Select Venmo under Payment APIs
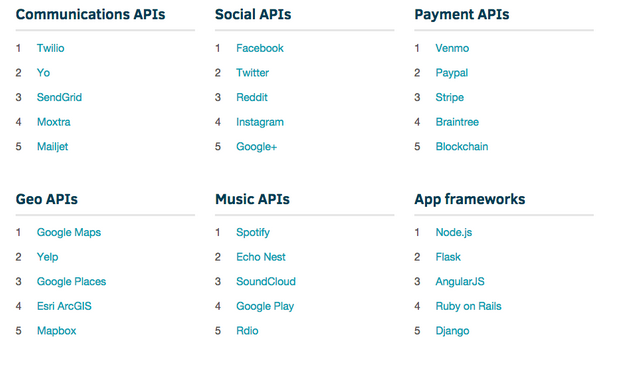The image size is (623, 368). click(452, 48)
